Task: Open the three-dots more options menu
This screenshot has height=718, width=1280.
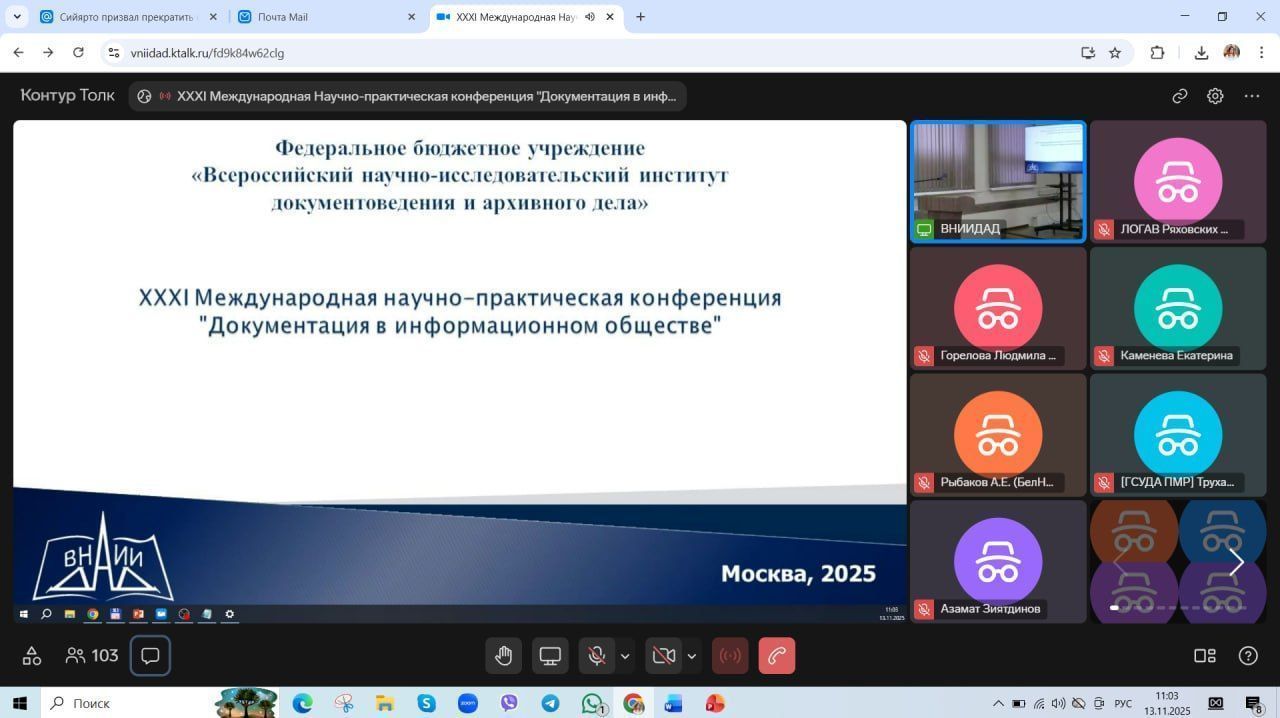Action: point(1252,96)
